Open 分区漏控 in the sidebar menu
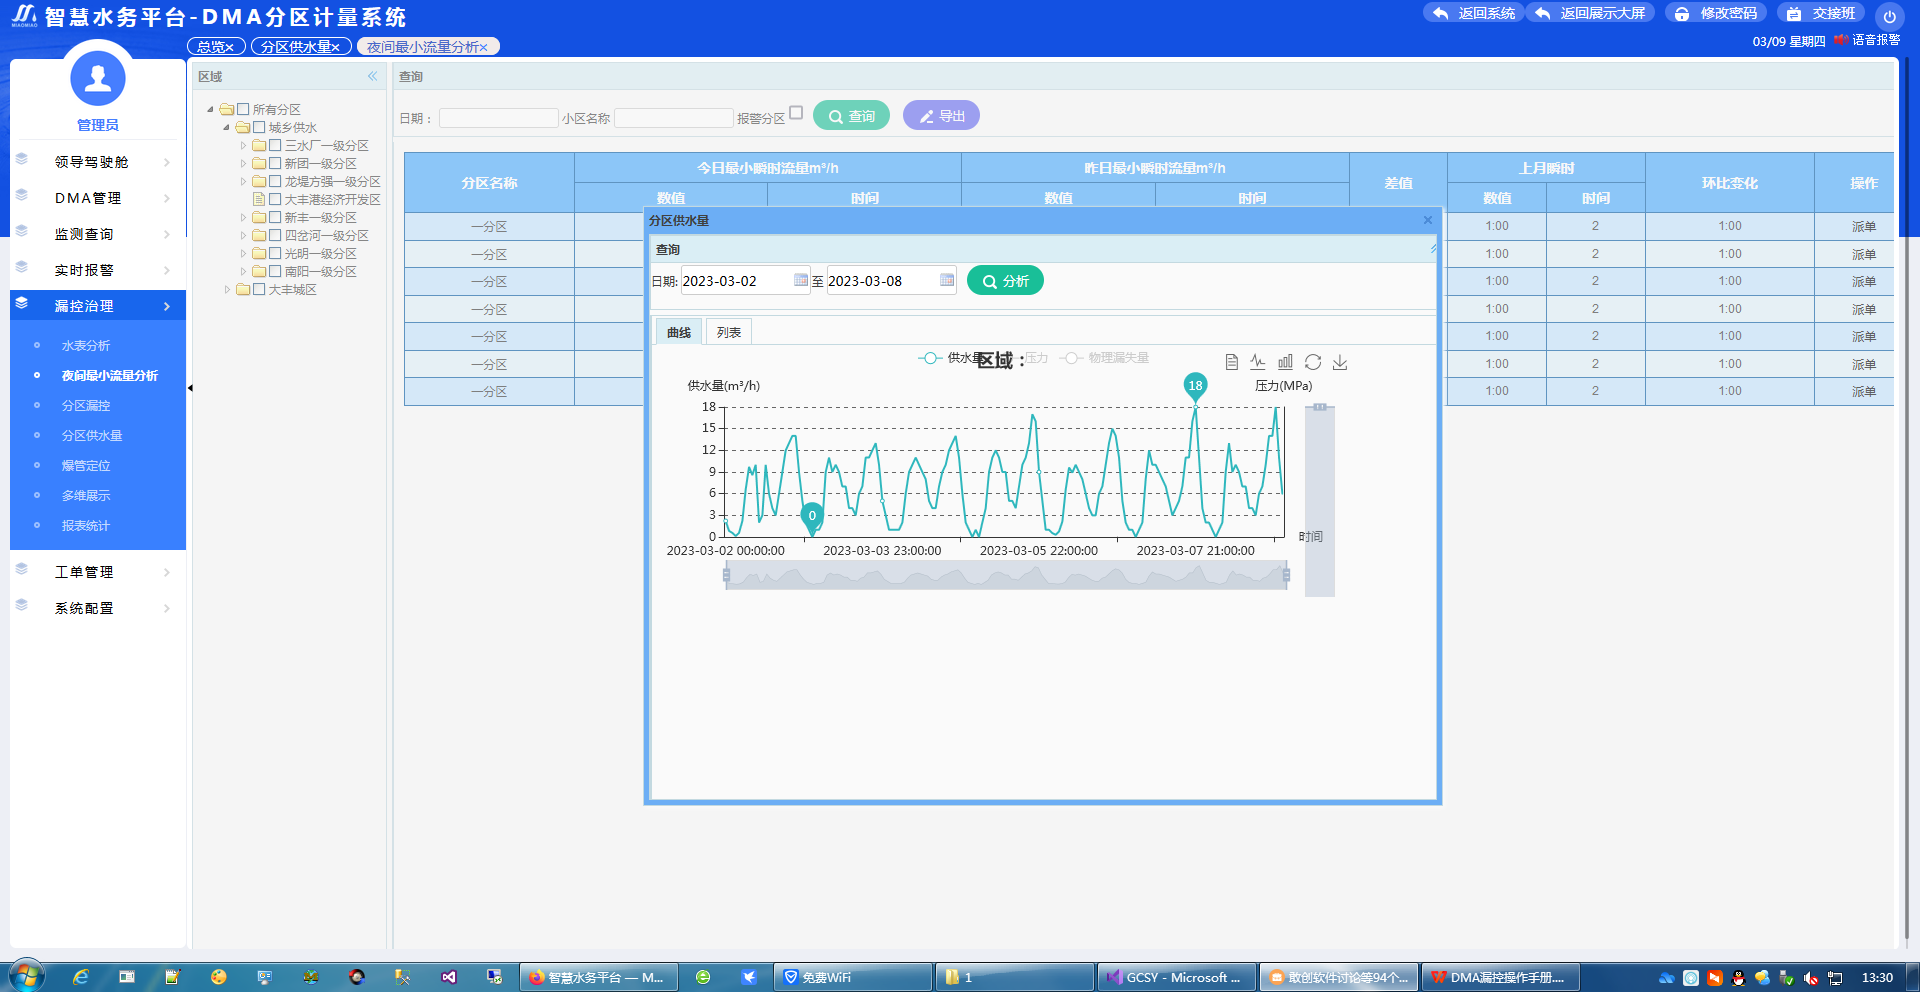This screenshot has height=992, width=1920. click(x=86, y=406)
